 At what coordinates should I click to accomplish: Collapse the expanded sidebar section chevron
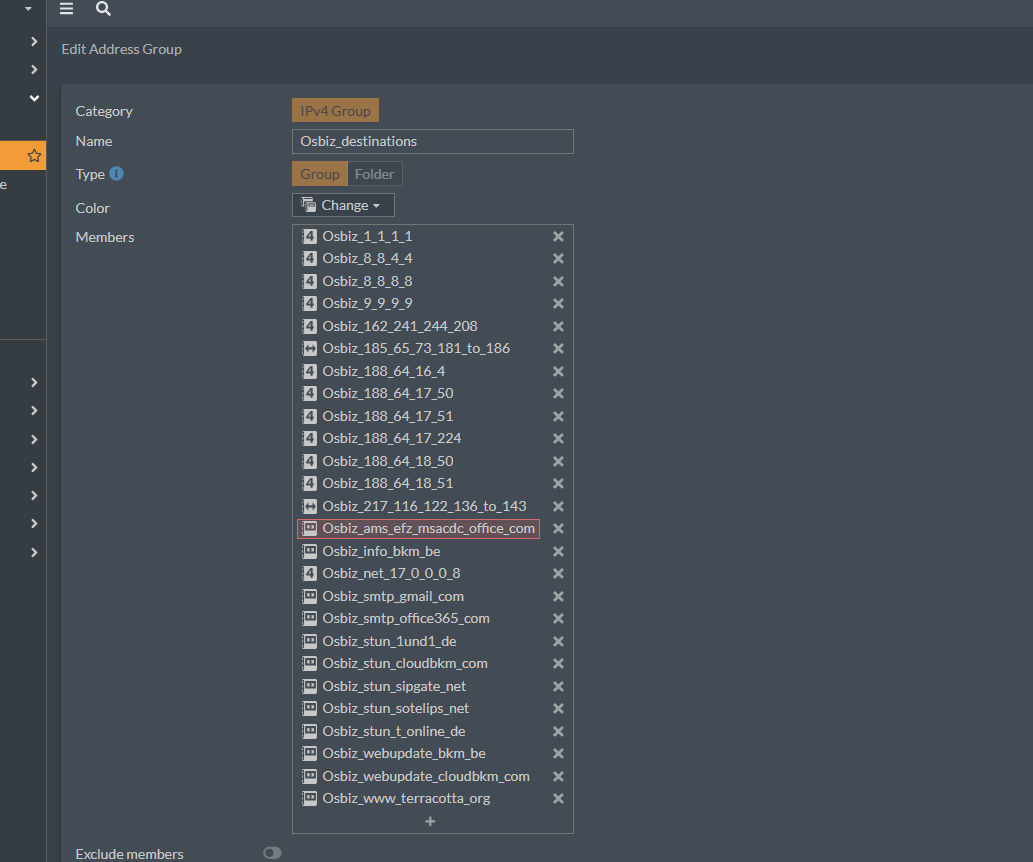click(x=34, y=98)
